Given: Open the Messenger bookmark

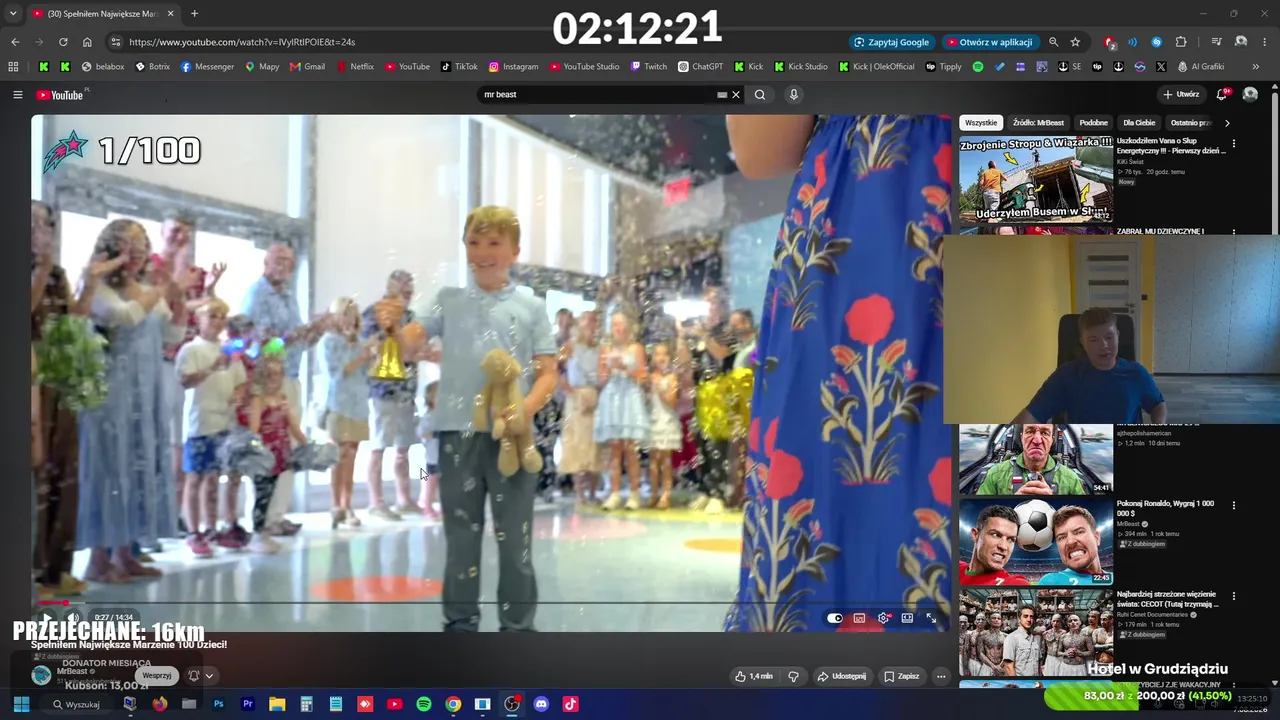Looking at the screenshot, I should 207,67.
